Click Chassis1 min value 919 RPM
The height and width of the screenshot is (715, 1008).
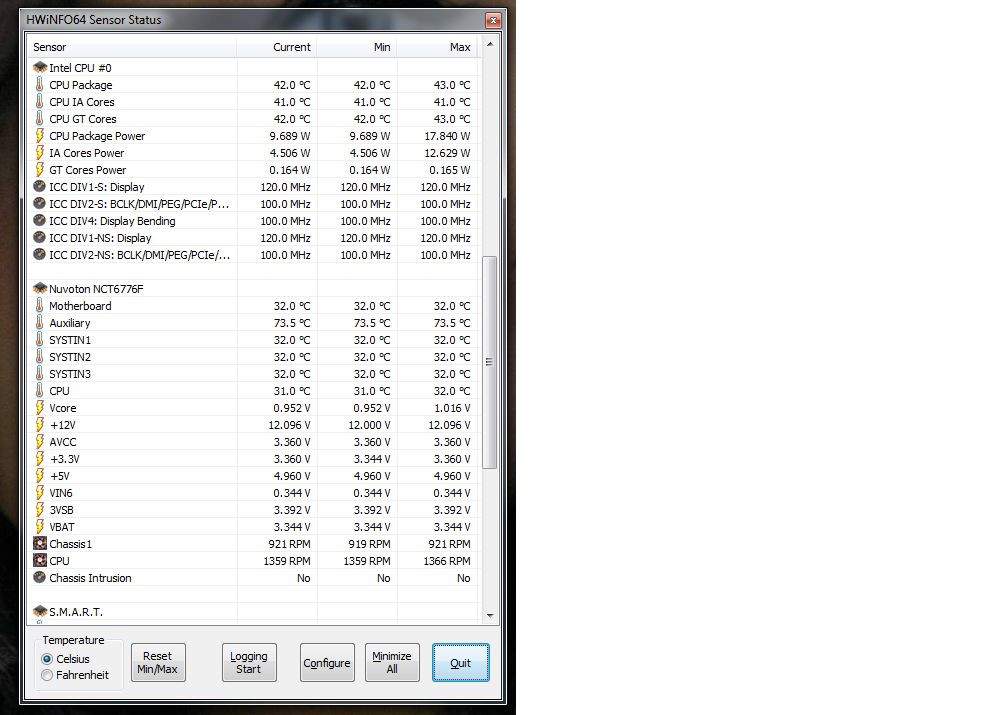pyautogui.click(x=369, y=544)
